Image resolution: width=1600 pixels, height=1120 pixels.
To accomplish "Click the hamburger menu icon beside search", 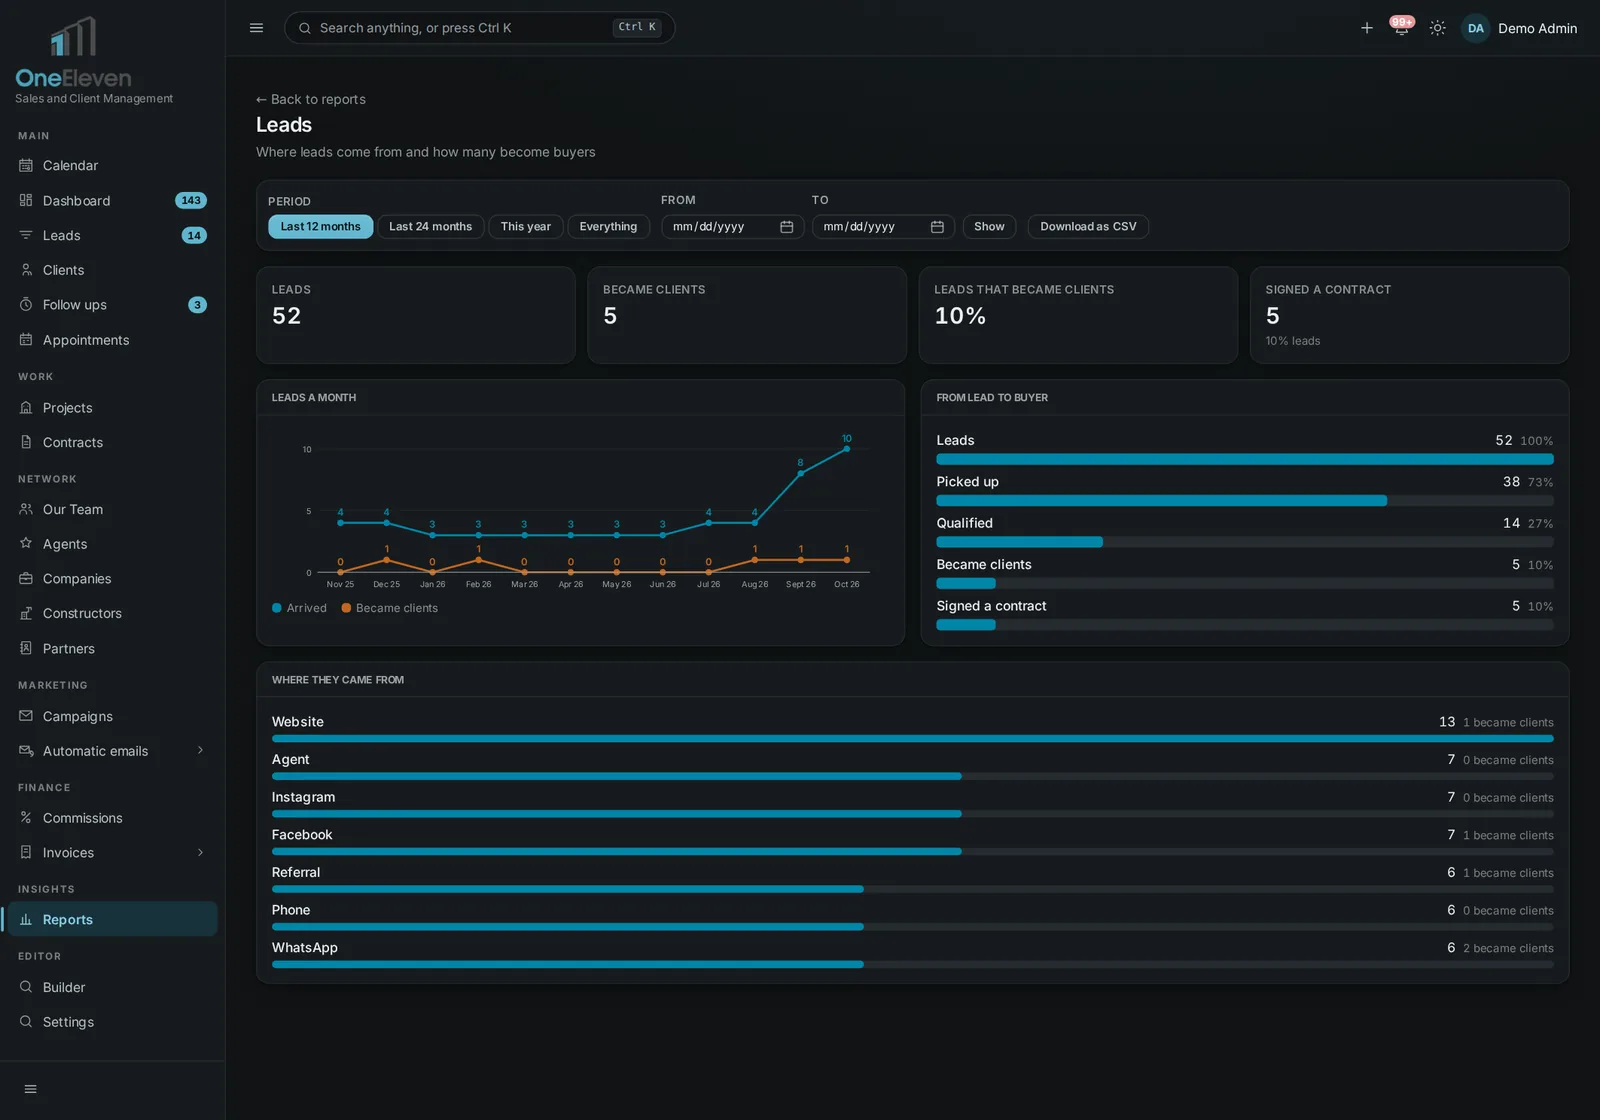I will [x=256, y=28].
